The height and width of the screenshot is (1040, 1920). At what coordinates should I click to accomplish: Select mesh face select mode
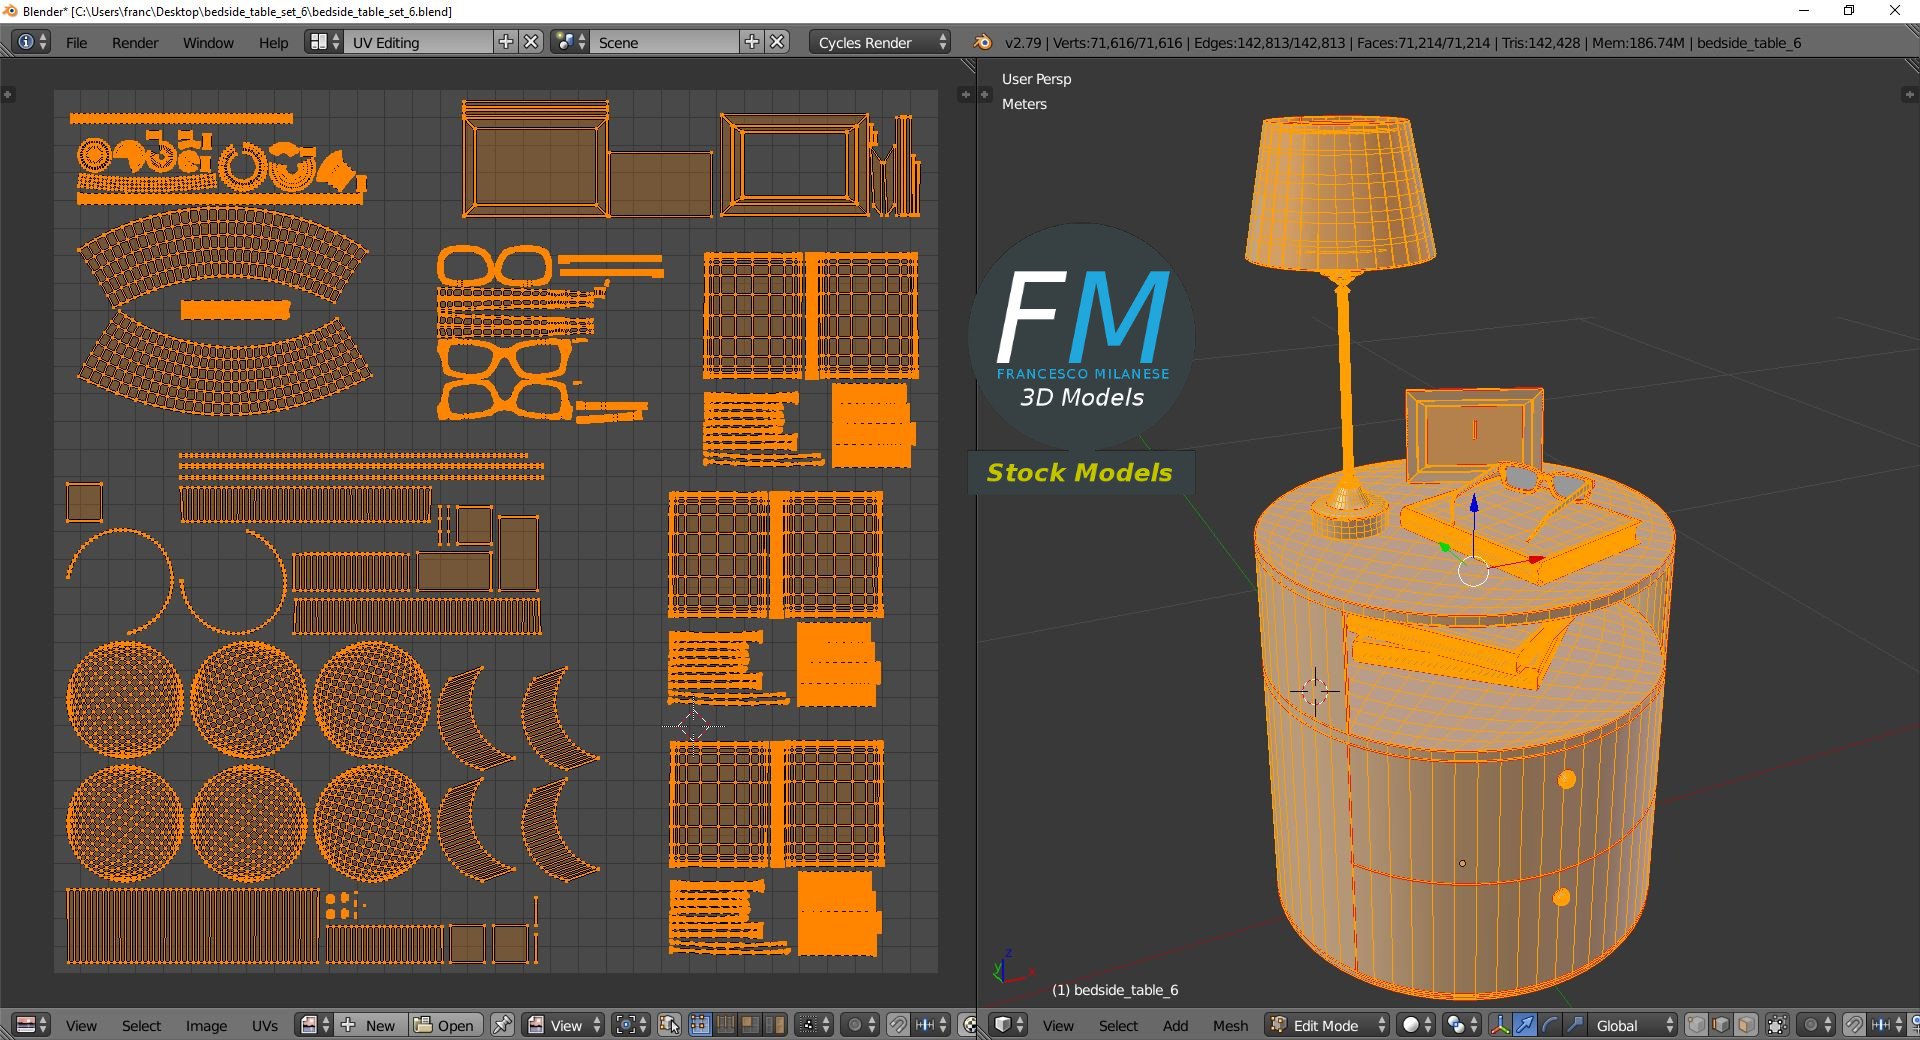1747,1025
